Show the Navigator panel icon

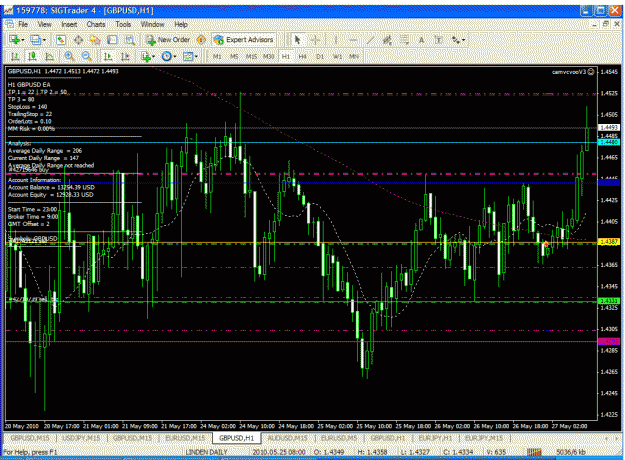(95, 40)
